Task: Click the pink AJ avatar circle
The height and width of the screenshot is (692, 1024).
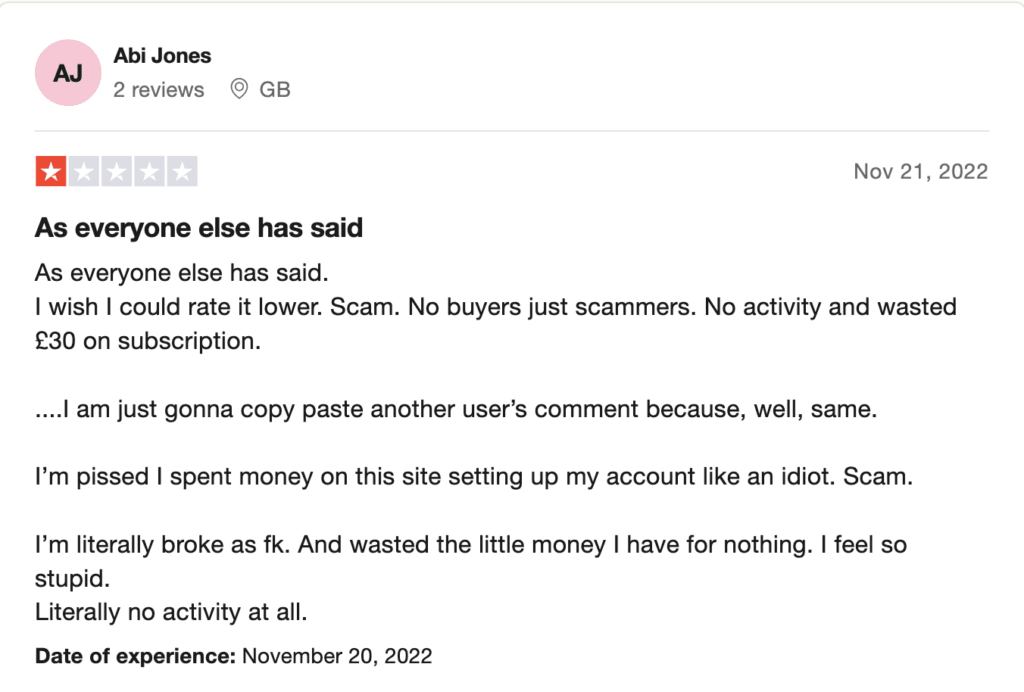Action: (68, 72)
